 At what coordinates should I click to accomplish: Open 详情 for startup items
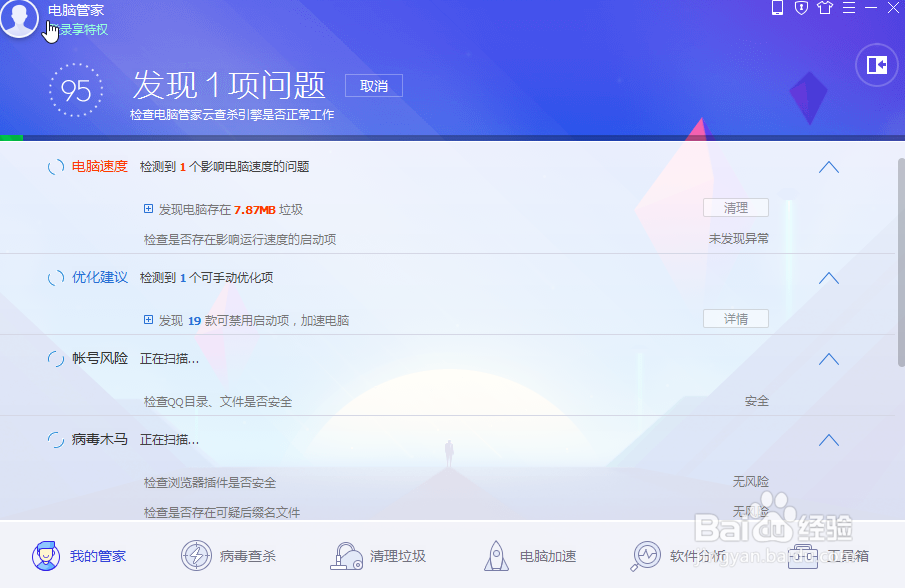[x=735, y=318]
